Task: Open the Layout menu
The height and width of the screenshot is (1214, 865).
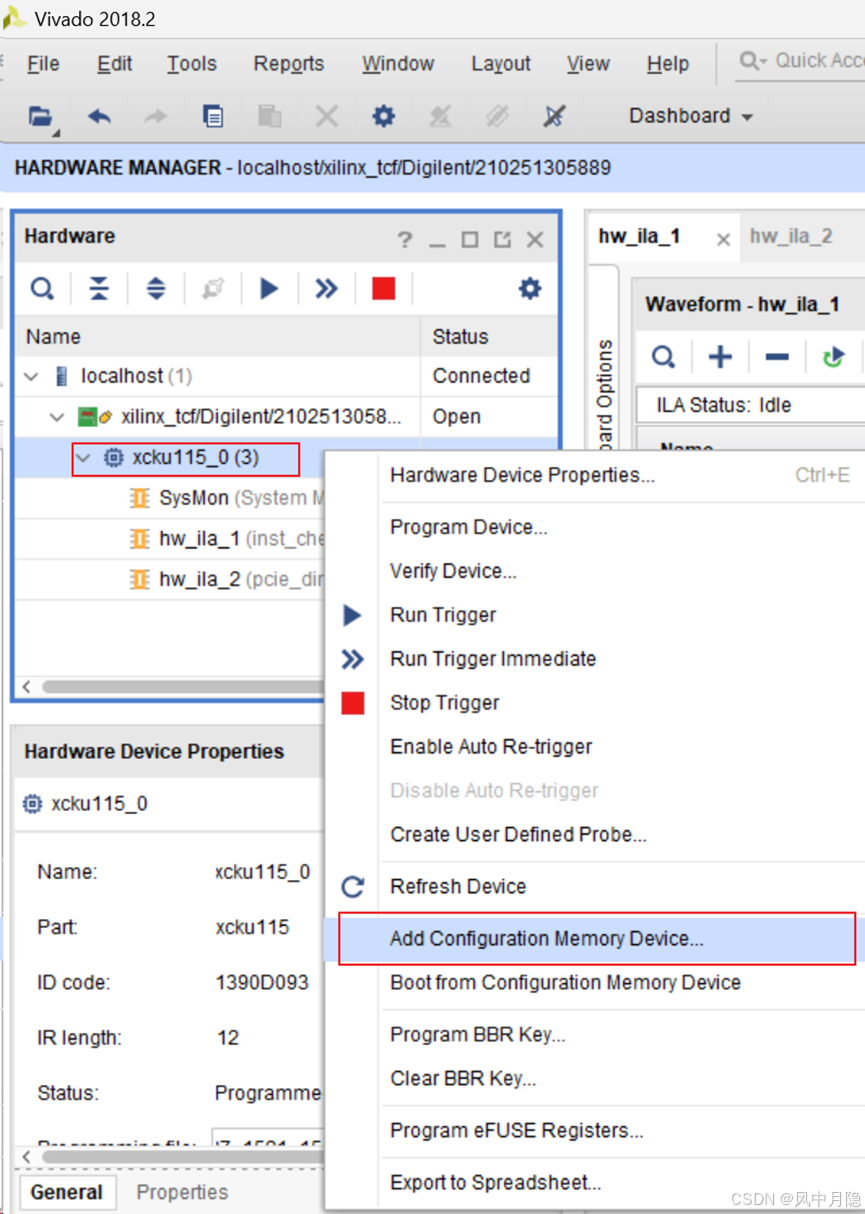Action: [501, 64]
